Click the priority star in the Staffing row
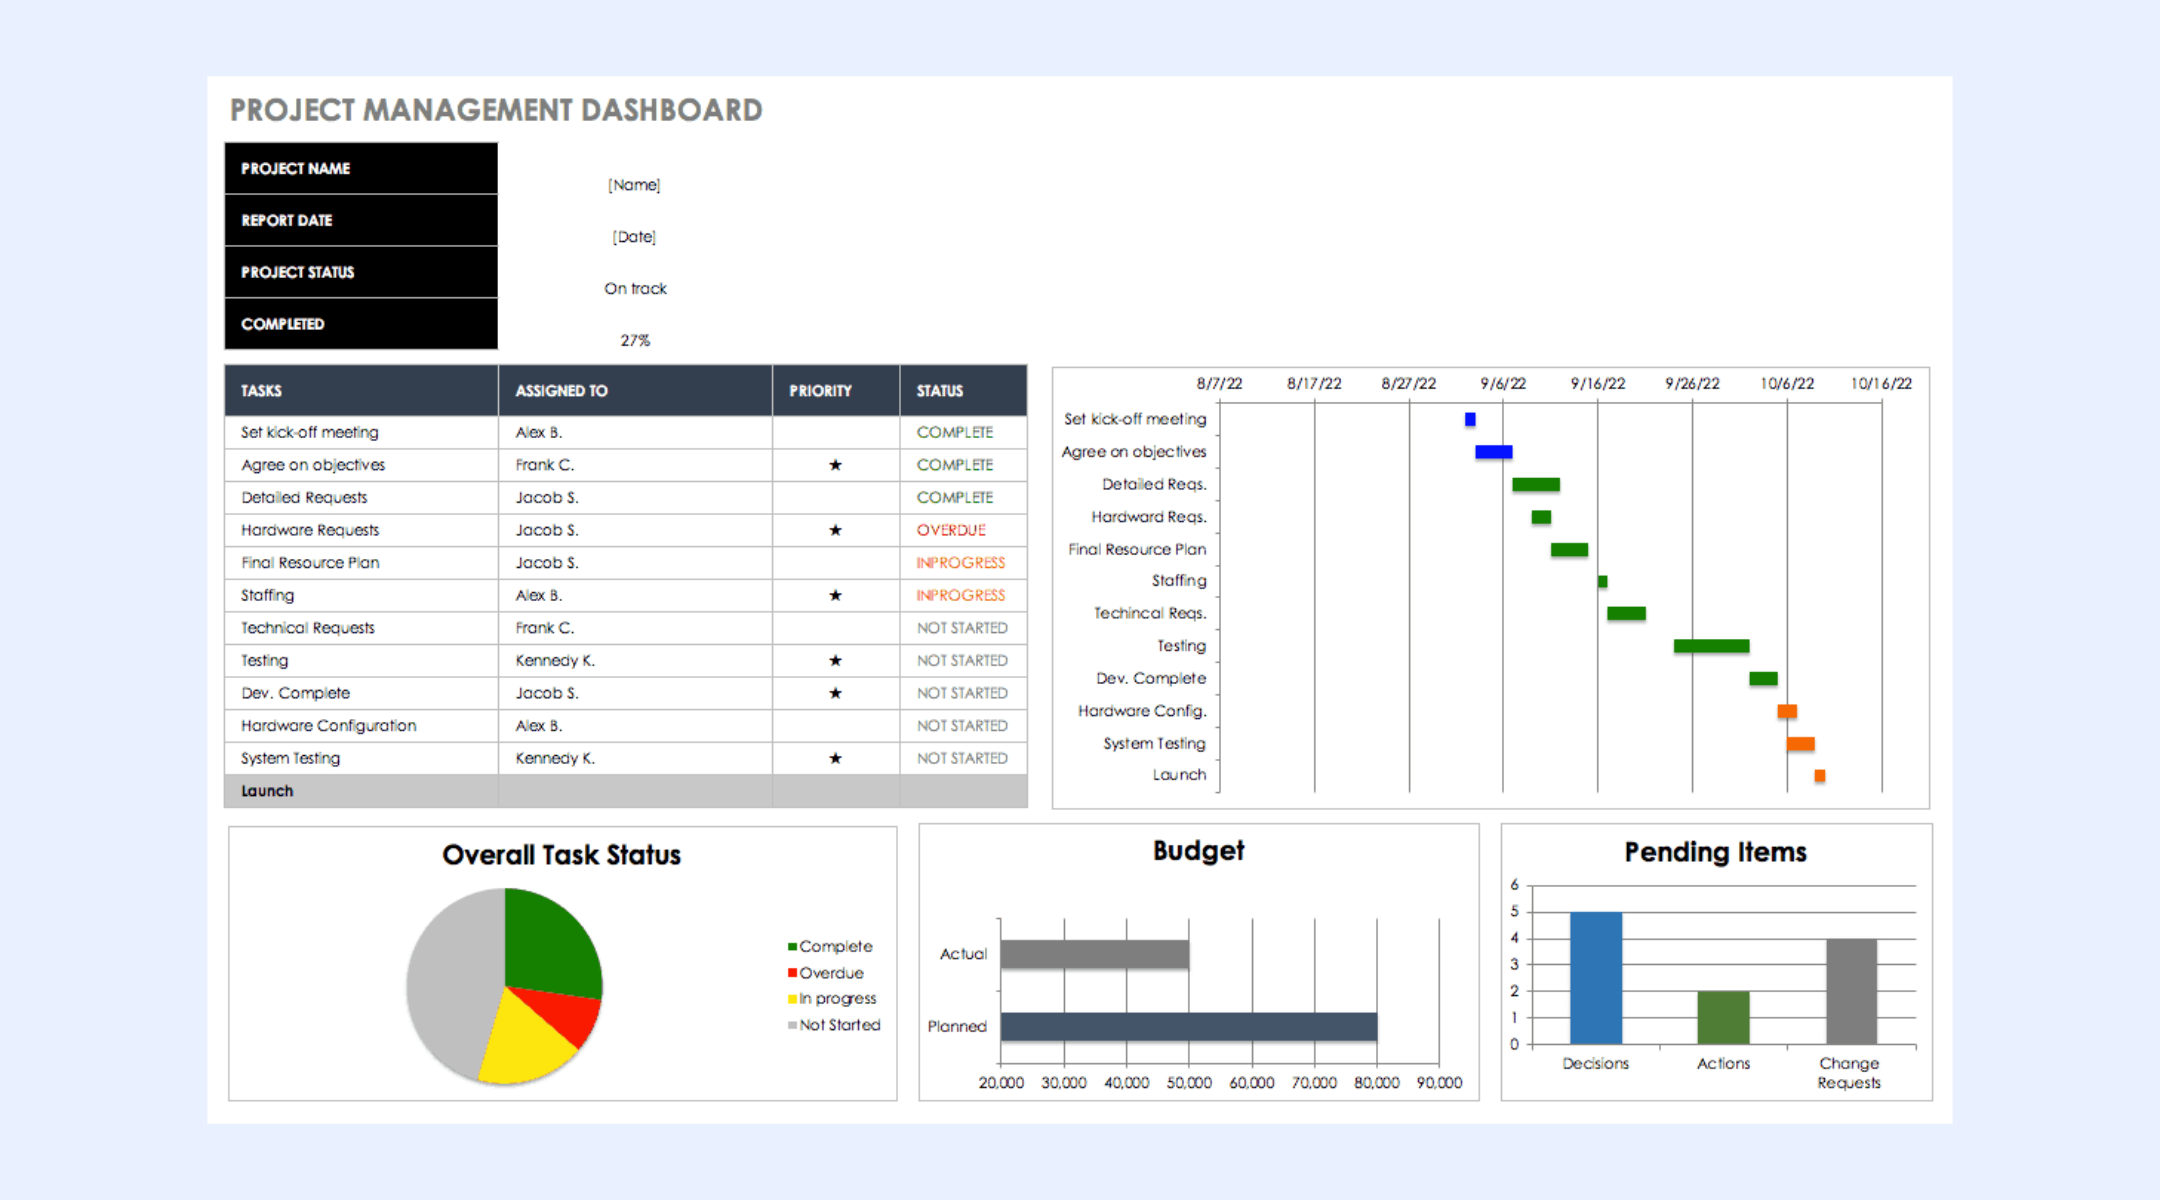 pyautogui.click(x=835, y=595)
